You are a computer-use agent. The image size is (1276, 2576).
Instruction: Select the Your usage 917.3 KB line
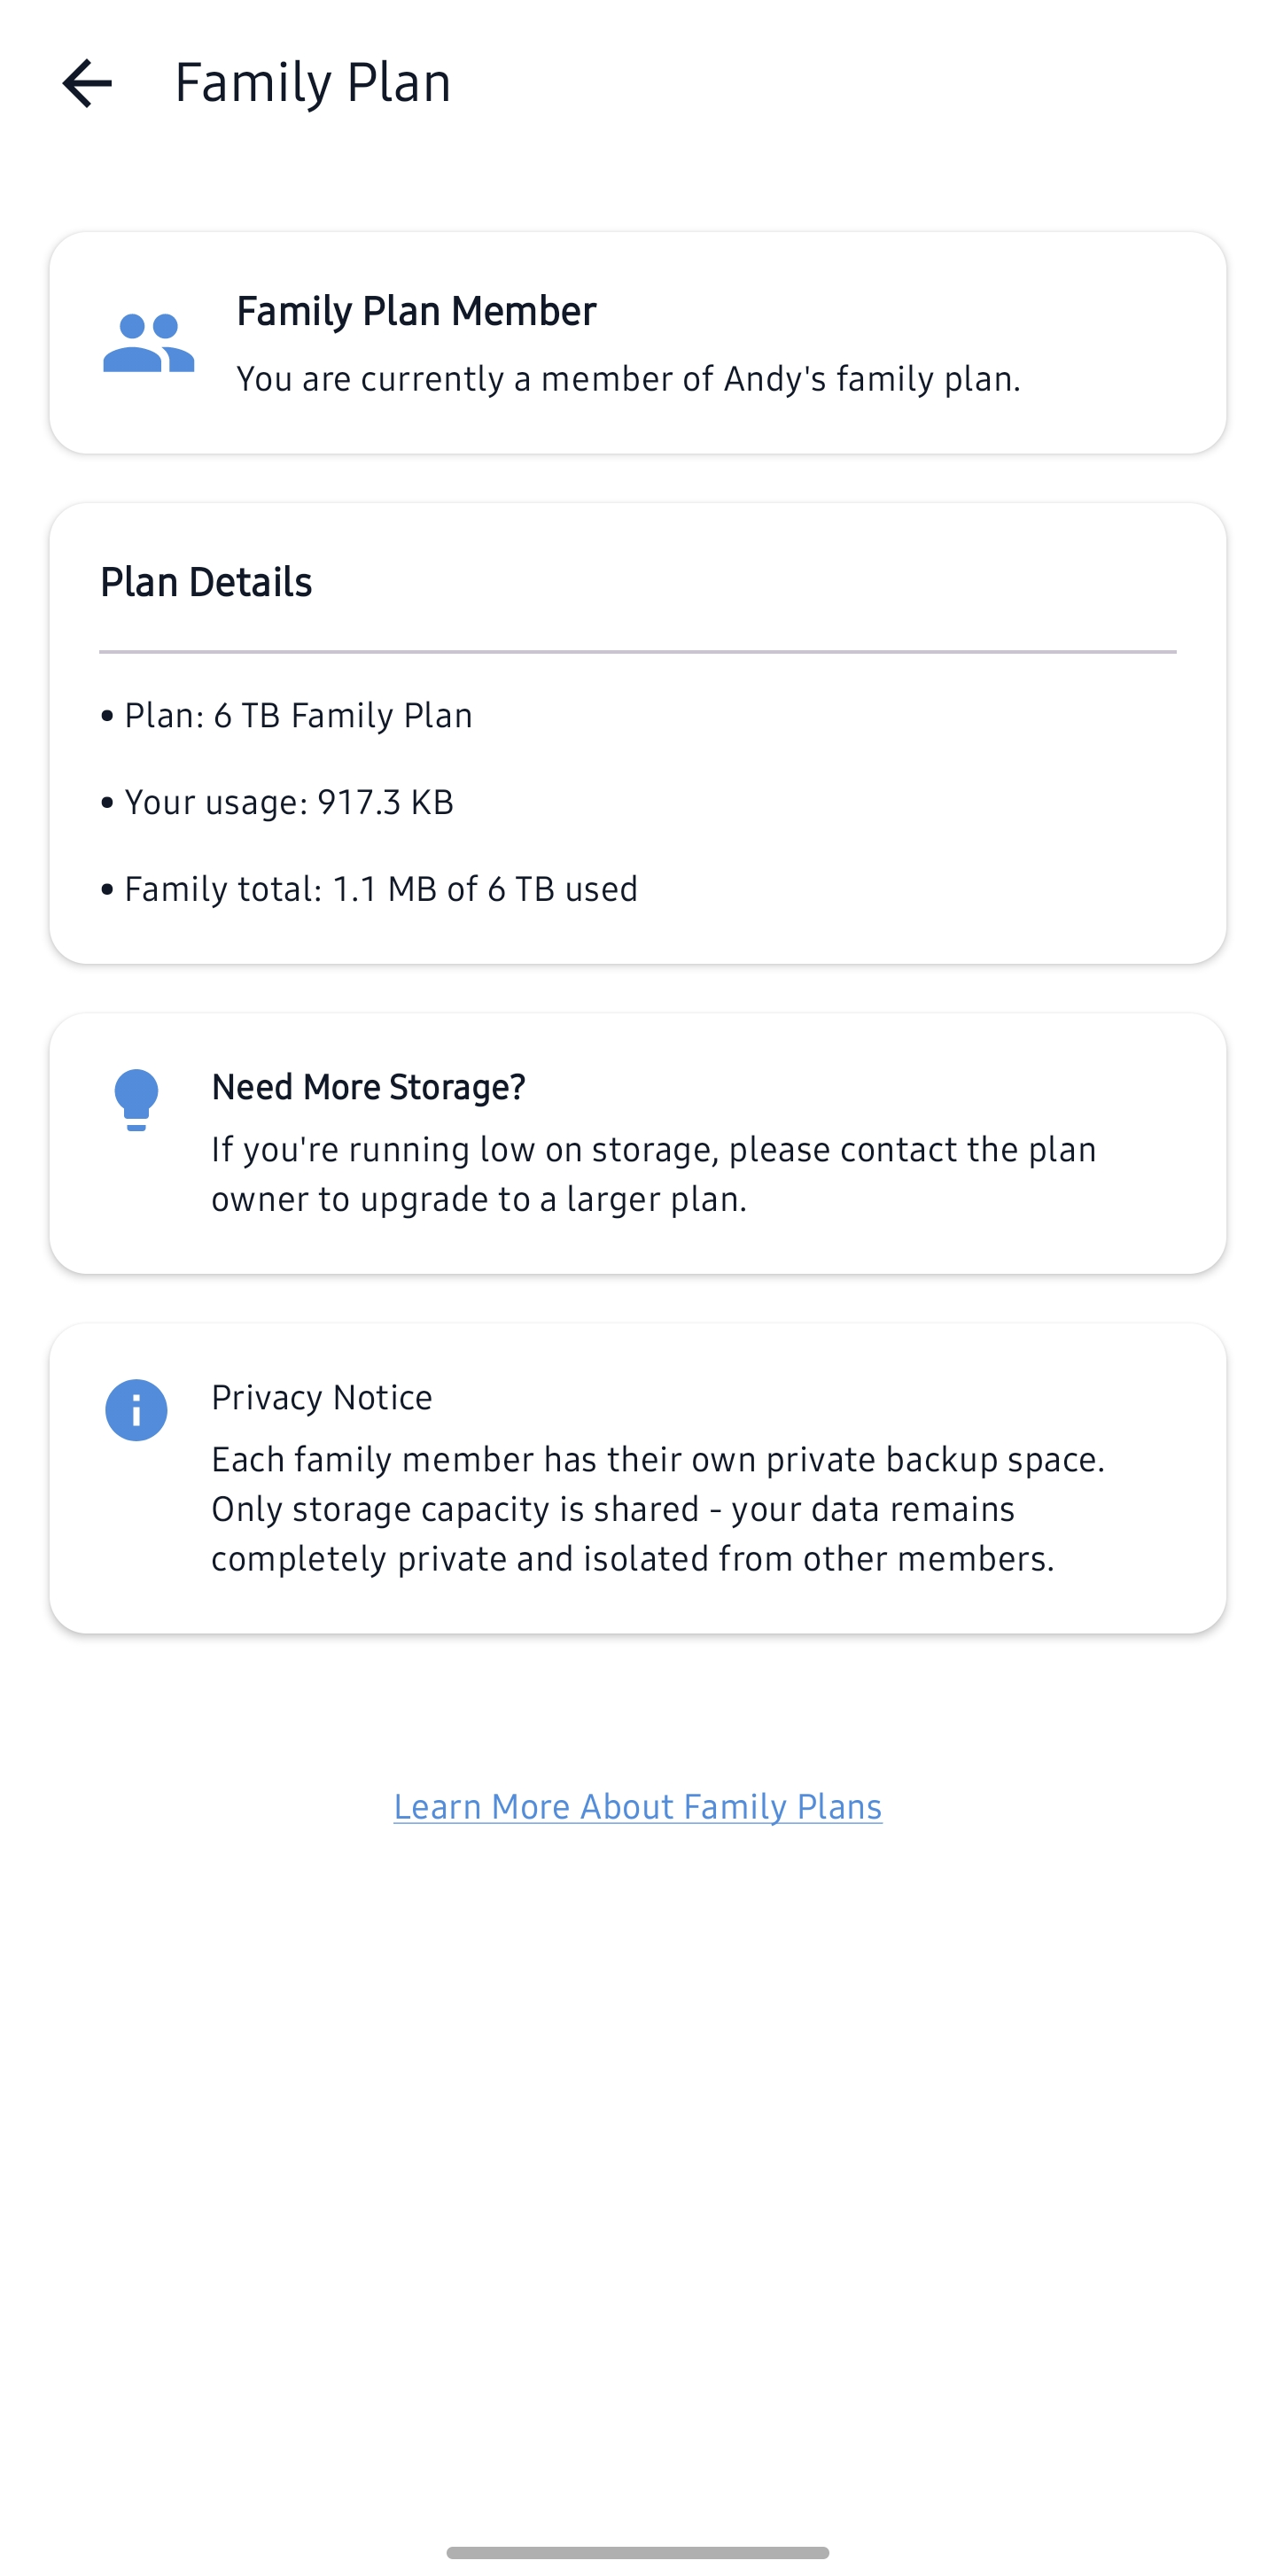click(288, 802)
